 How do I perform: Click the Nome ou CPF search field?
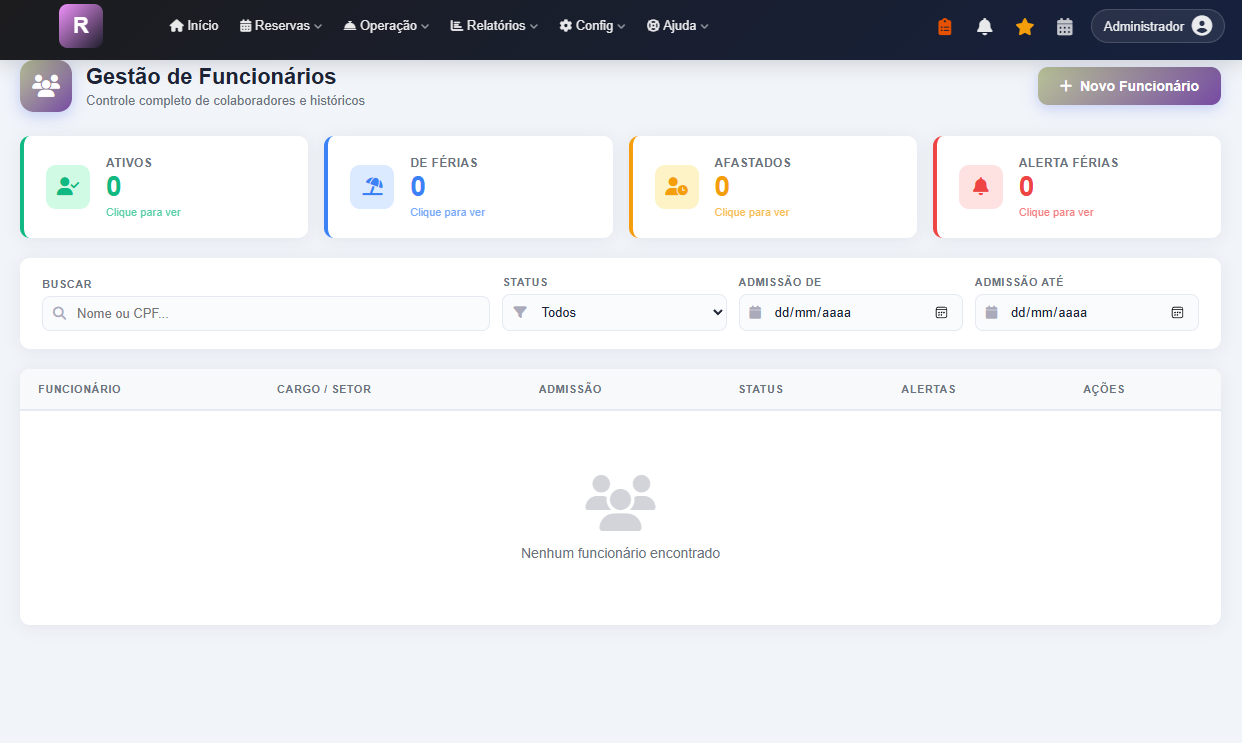[x=275, y=314]
